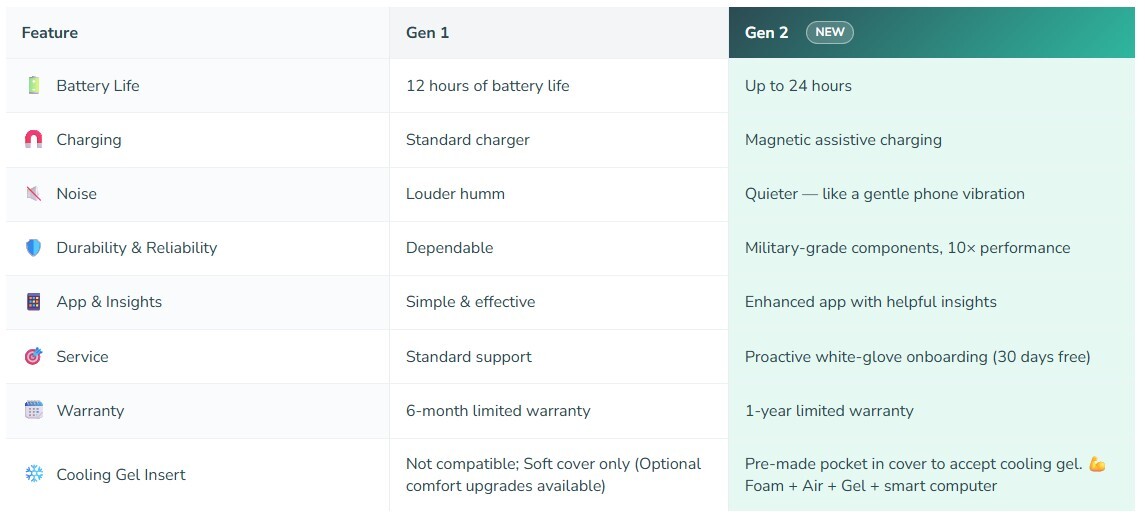This screenshot has height=518, width=1145.
Task: Click the Battery Life row label
Action: coord(98,86)
